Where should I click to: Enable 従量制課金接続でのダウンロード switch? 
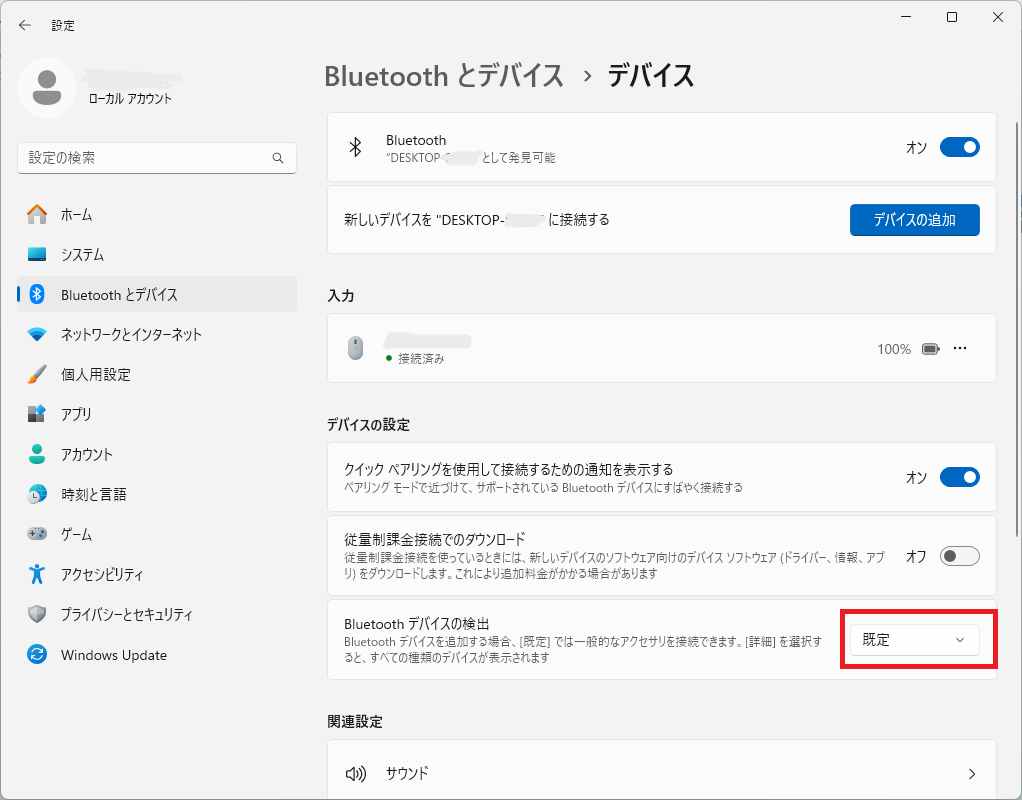[959, 556]
